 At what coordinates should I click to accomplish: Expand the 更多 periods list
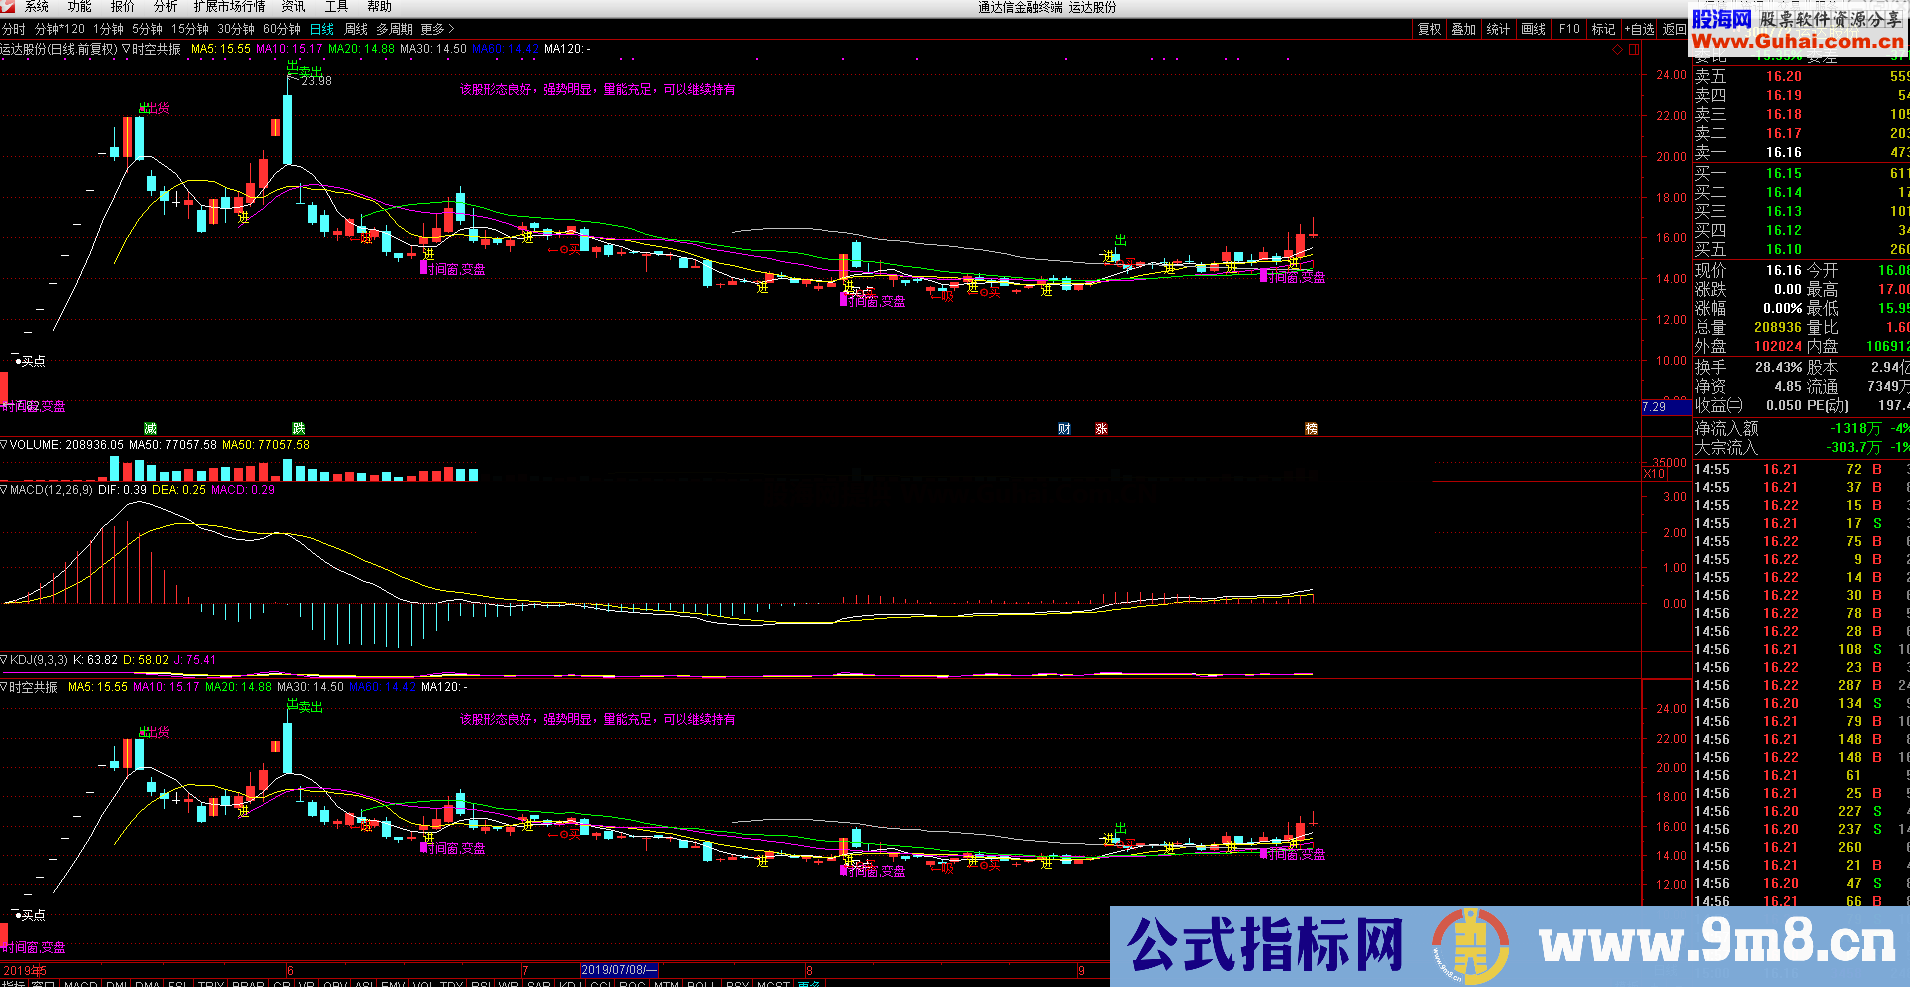pyautogui.click(x=437, y=29)
